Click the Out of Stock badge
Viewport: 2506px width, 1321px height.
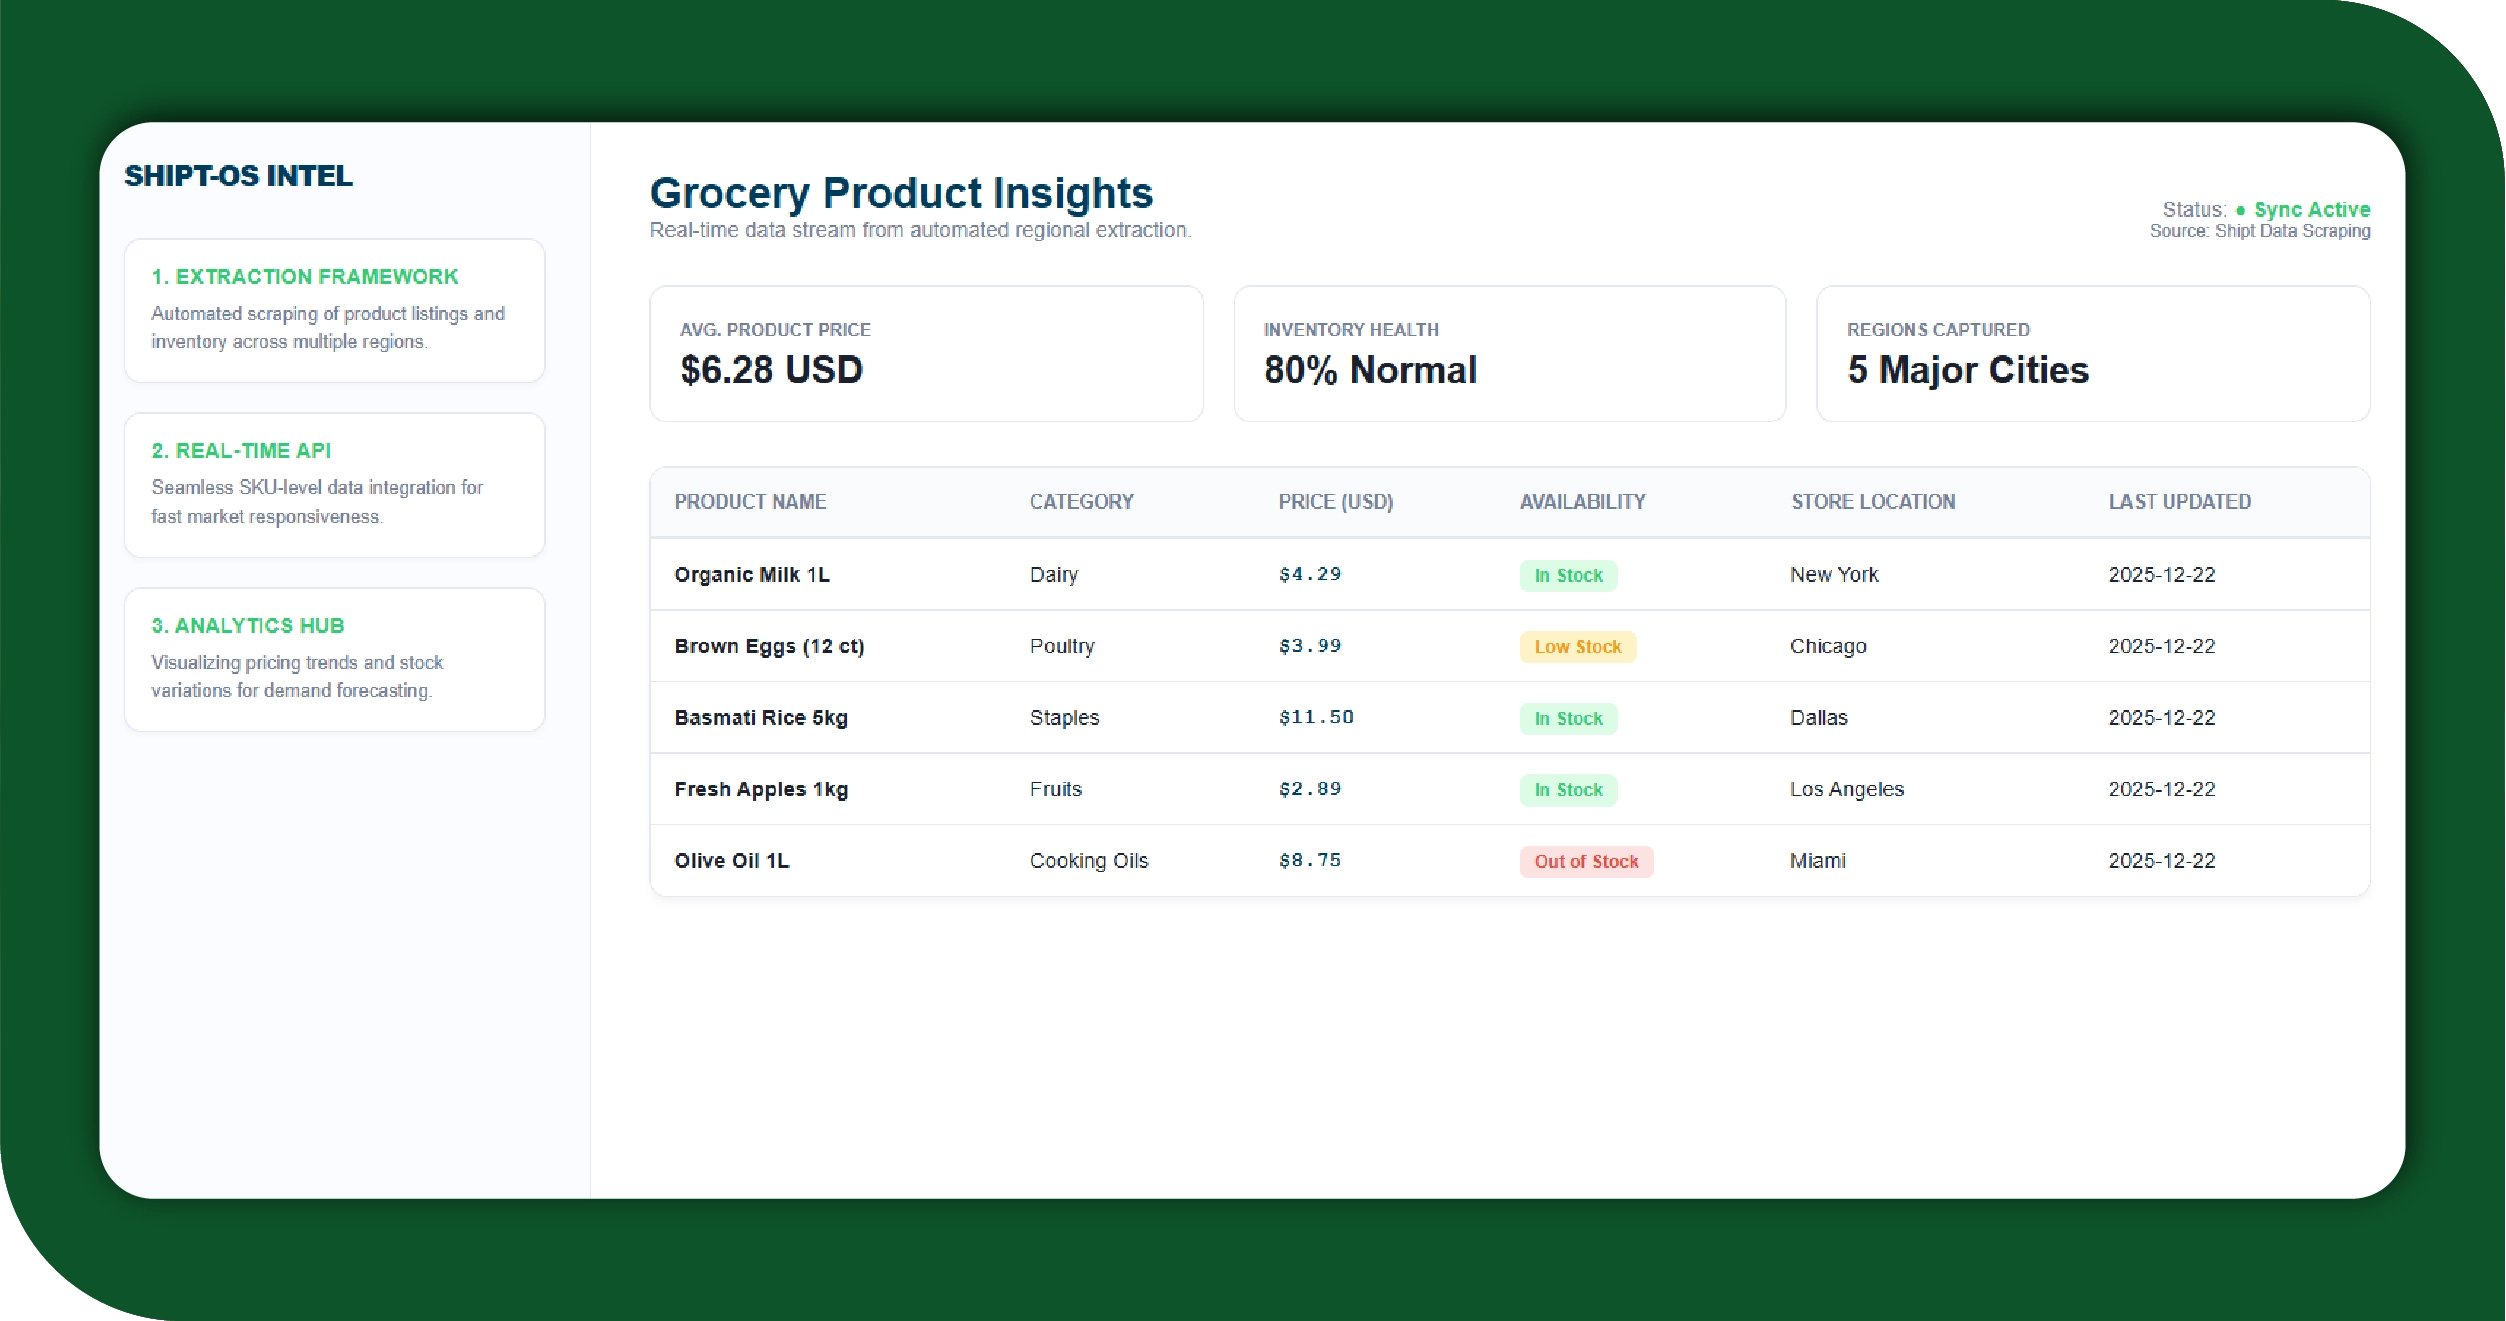(1585, 862)
